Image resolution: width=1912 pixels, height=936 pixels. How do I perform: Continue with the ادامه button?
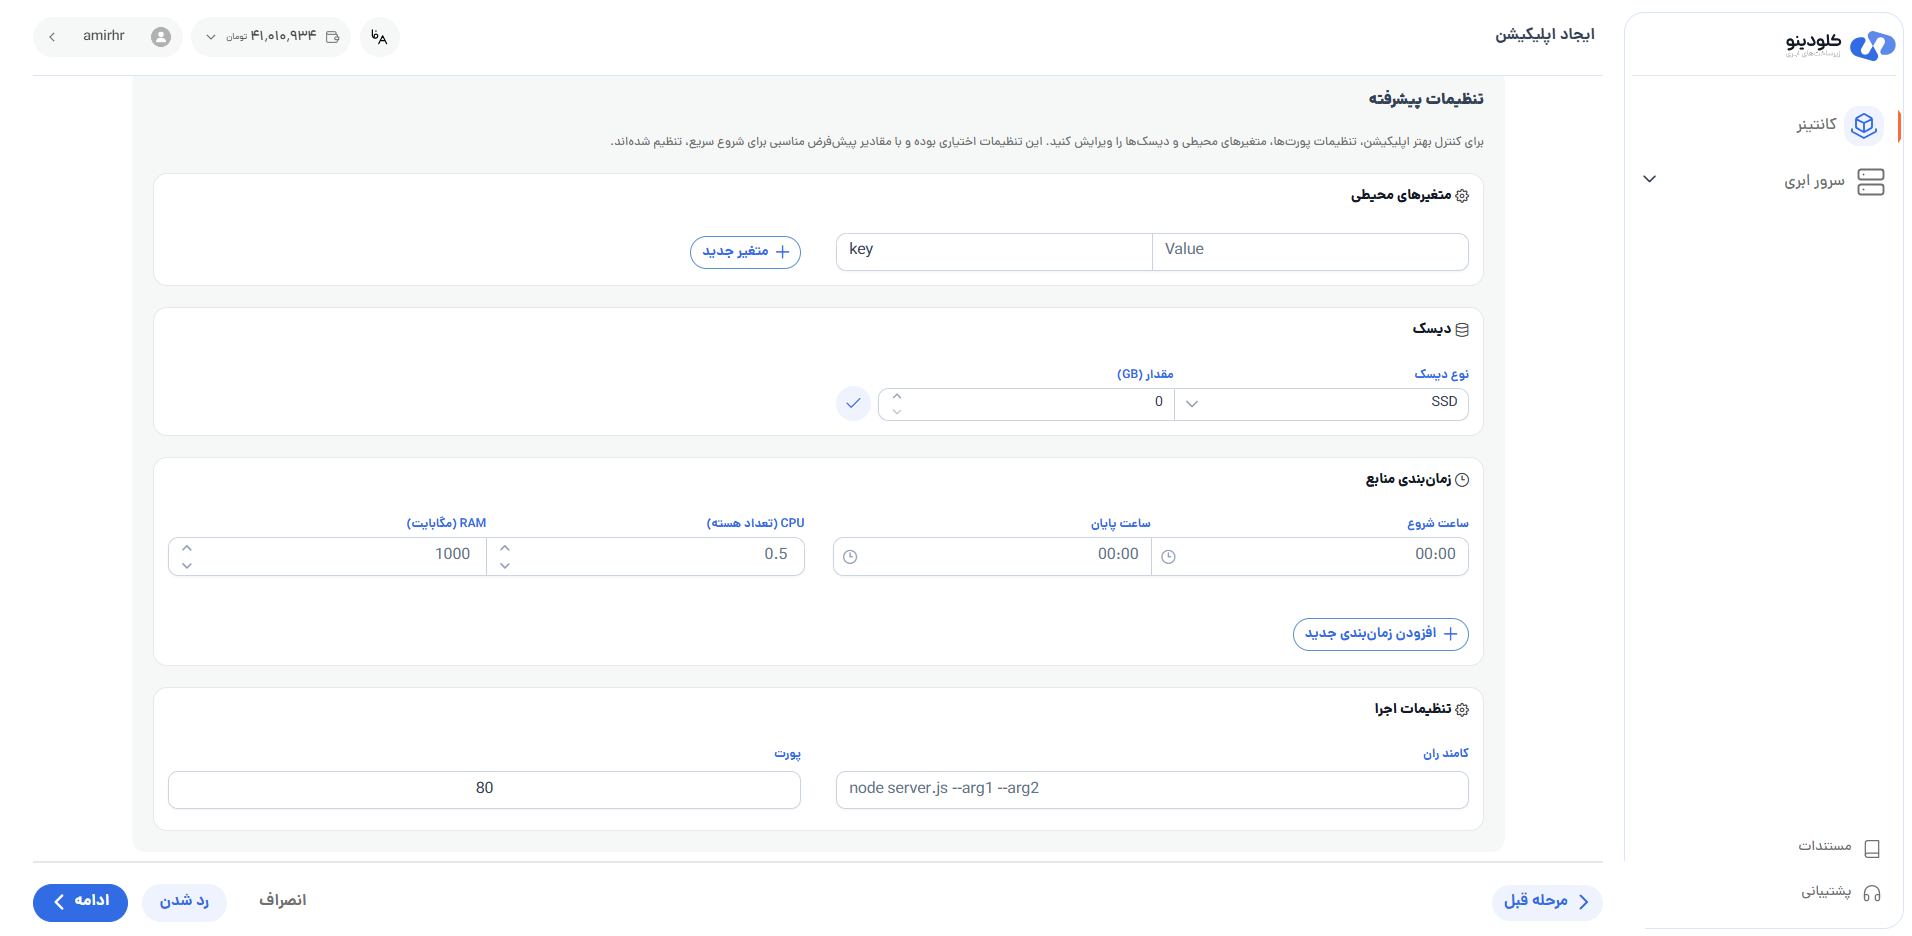(80, 902)
